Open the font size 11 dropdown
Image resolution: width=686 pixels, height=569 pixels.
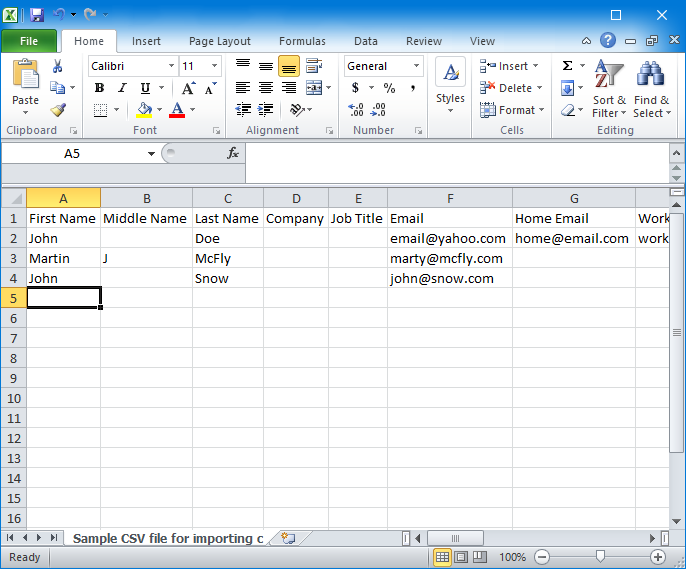coord(214,66)
